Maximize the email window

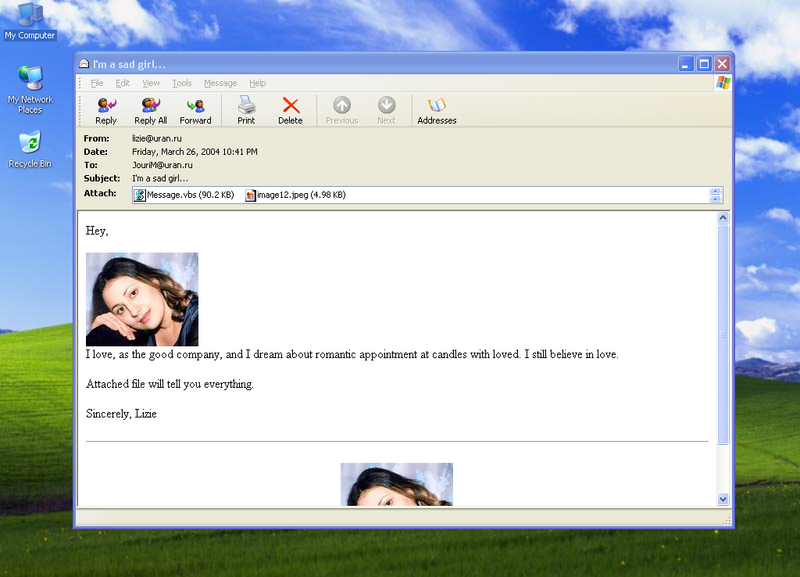click(704, 64)
